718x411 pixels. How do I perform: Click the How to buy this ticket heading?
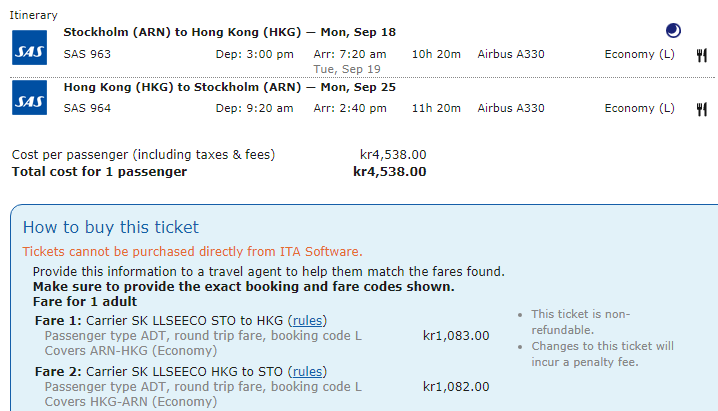click(111, 227)
